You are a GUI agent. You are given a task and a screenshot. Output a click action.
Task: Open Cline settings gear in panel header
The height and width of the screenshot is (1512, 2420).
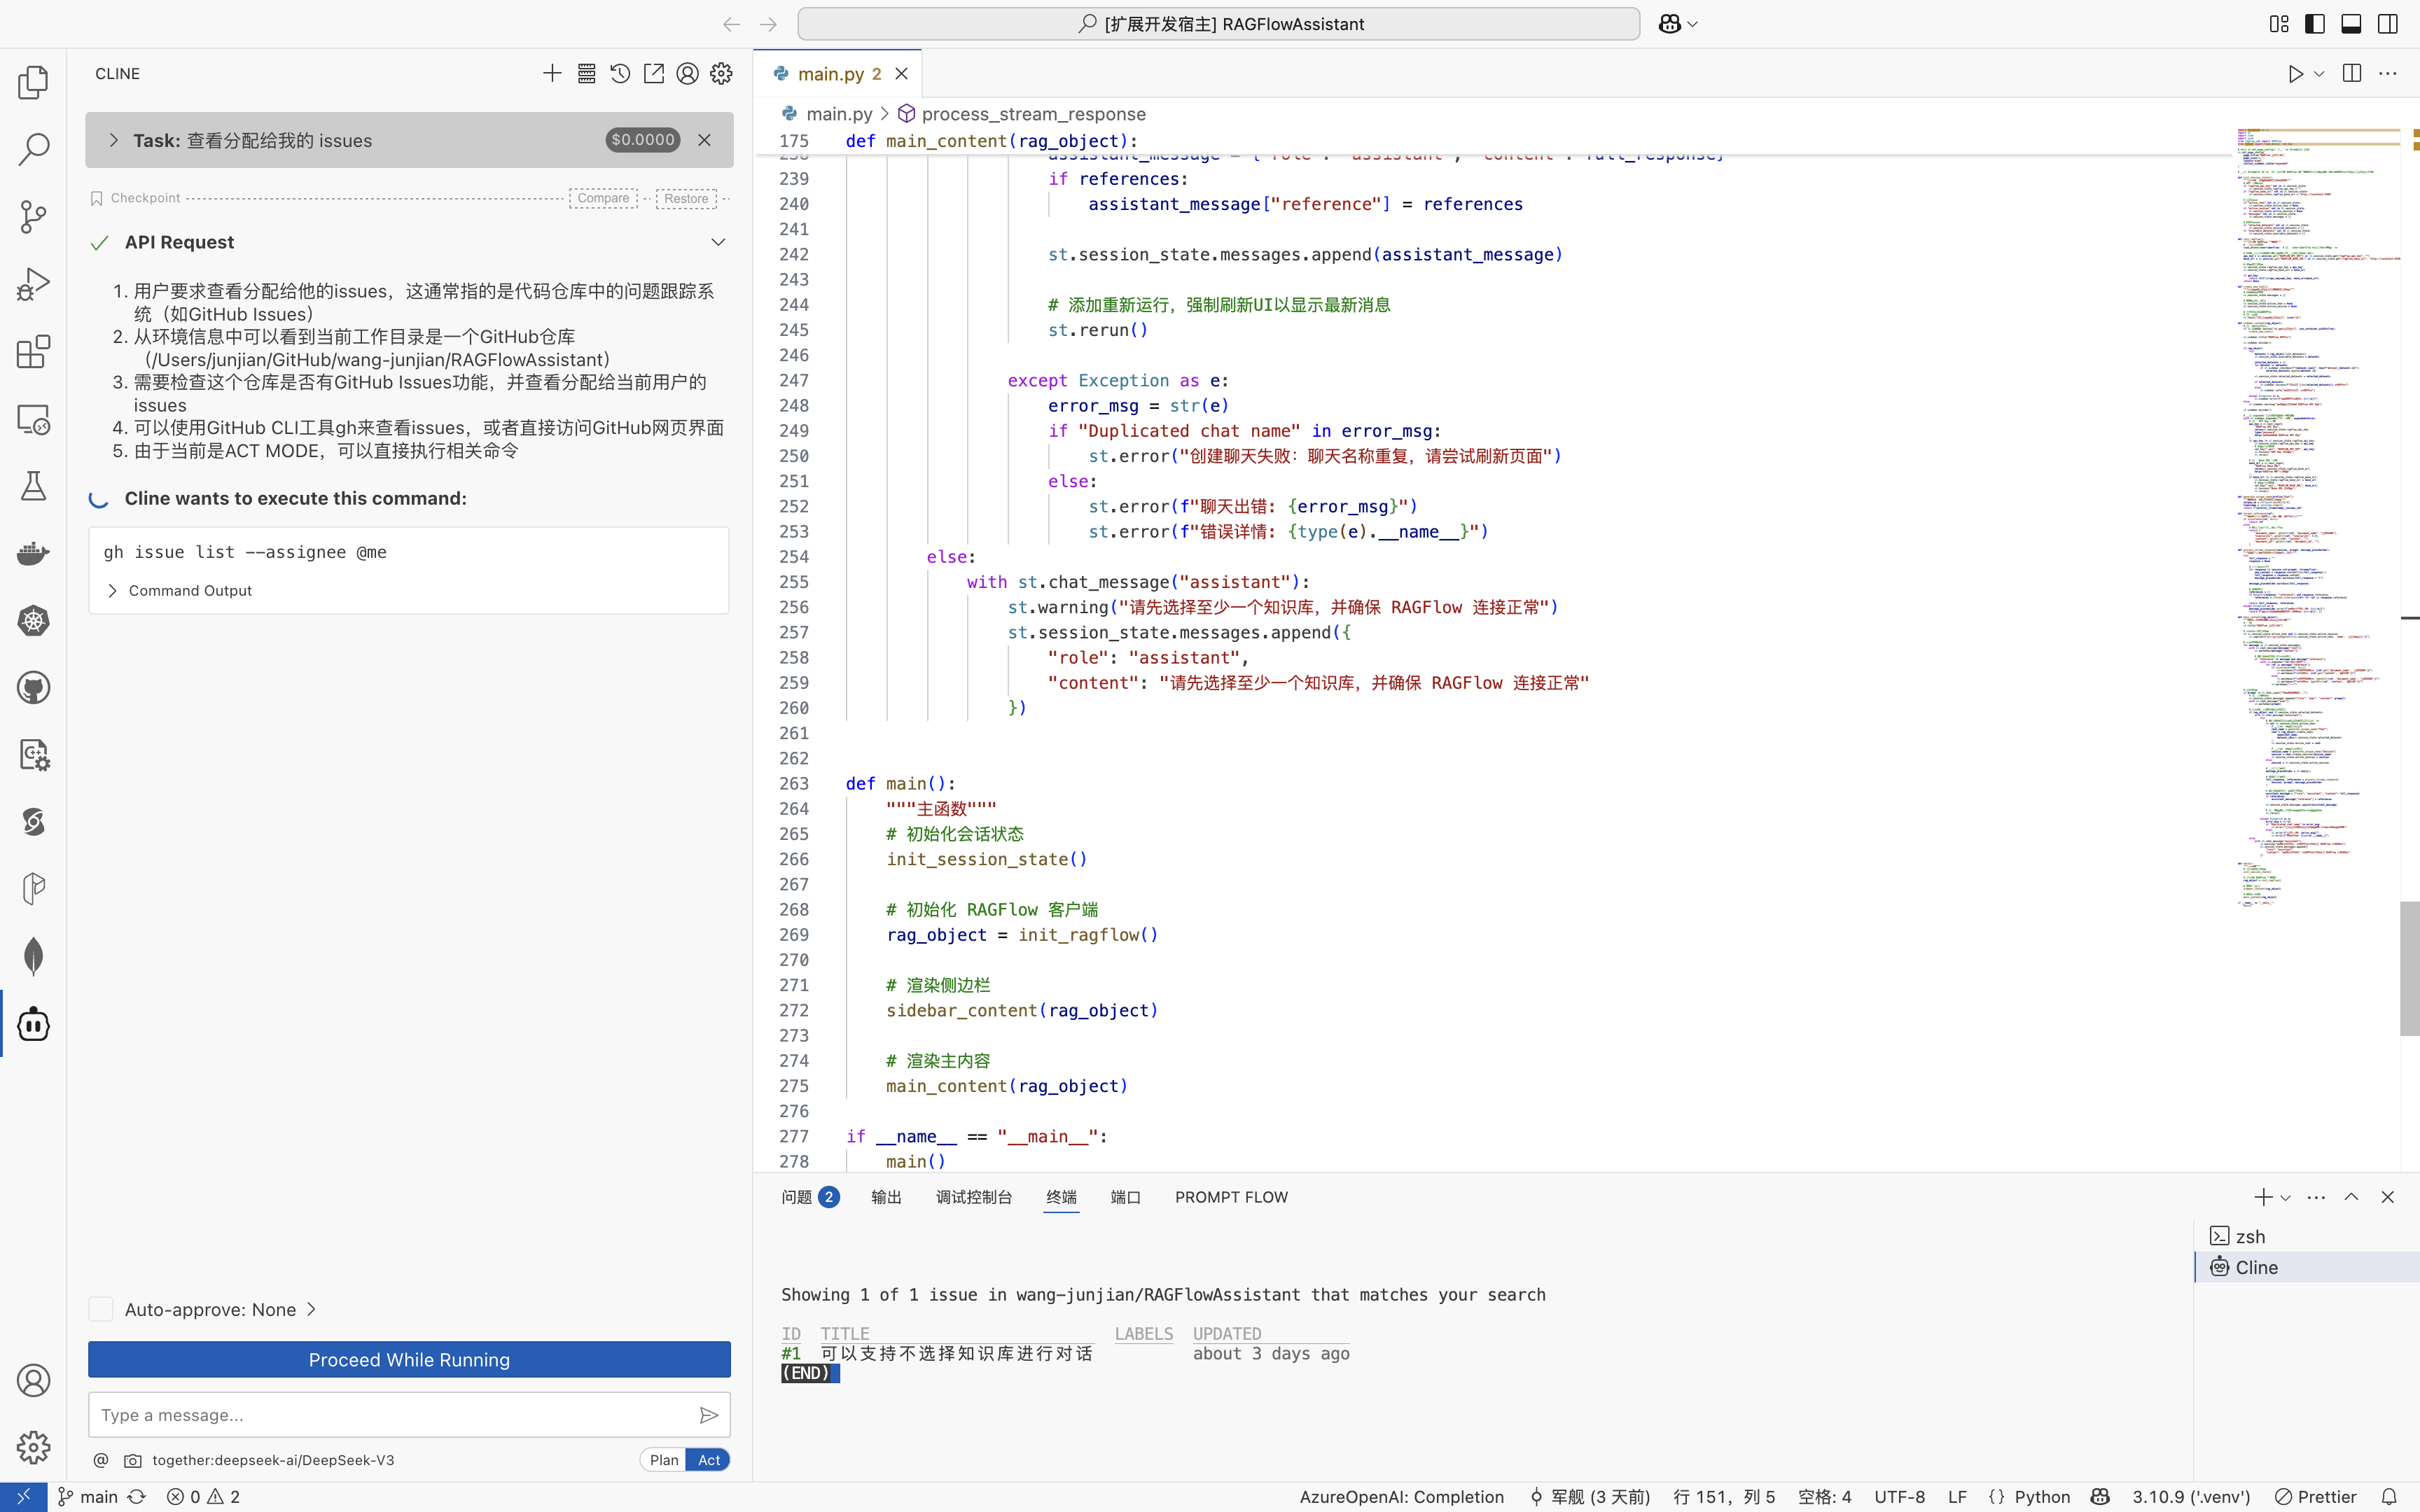[x=721, y=74]
